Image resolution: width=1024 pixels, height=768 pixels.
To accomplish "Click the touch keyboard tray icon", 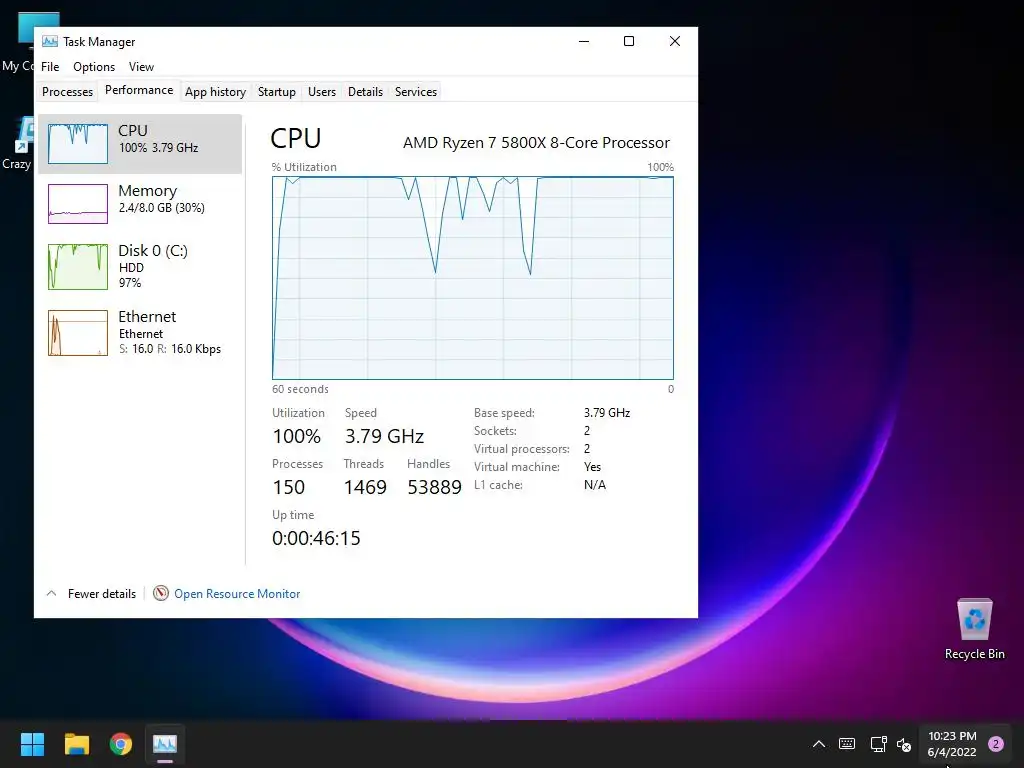I will [847, 744].
